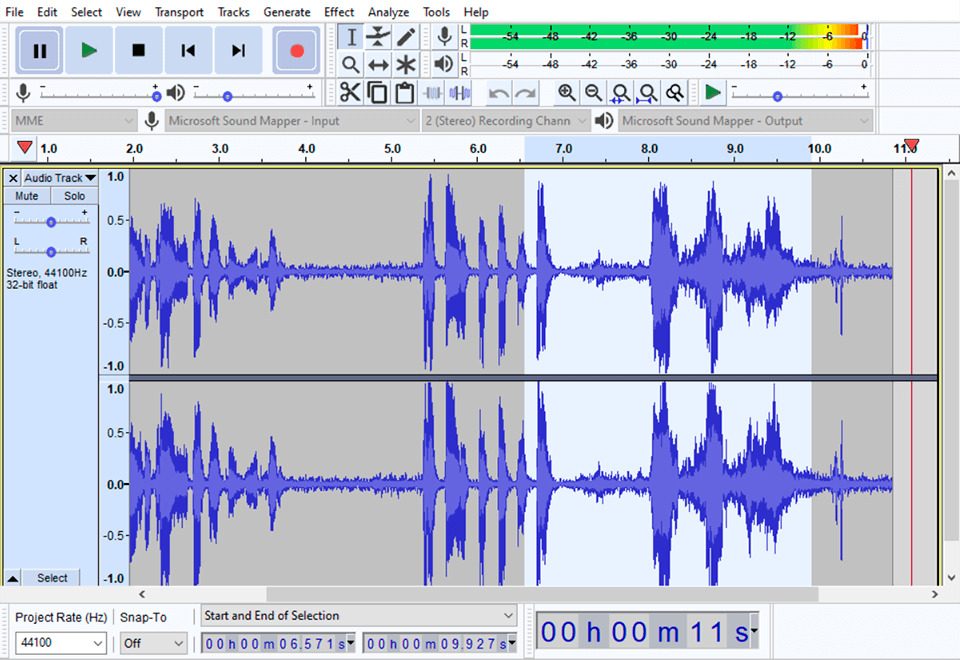Click Fit project in window zoom icon
960x660 pixels.
point(648,92)
